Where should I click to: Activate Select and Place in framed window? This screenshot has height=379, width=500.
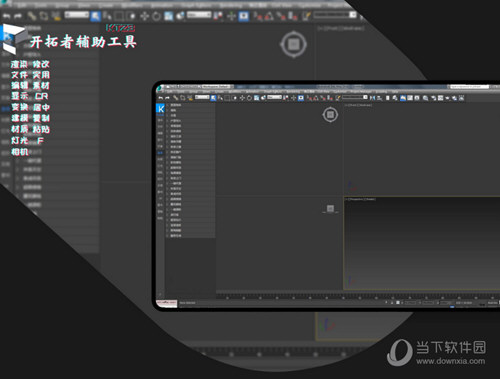coord(263,98)
